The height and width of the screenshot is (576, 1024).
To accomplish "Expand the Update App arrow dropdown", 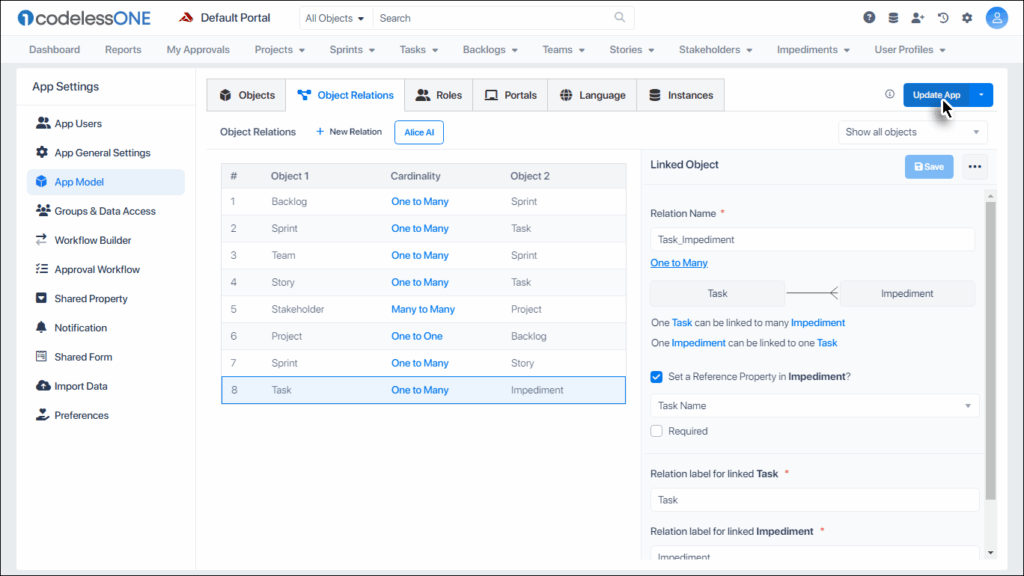I will click(982, 95).
